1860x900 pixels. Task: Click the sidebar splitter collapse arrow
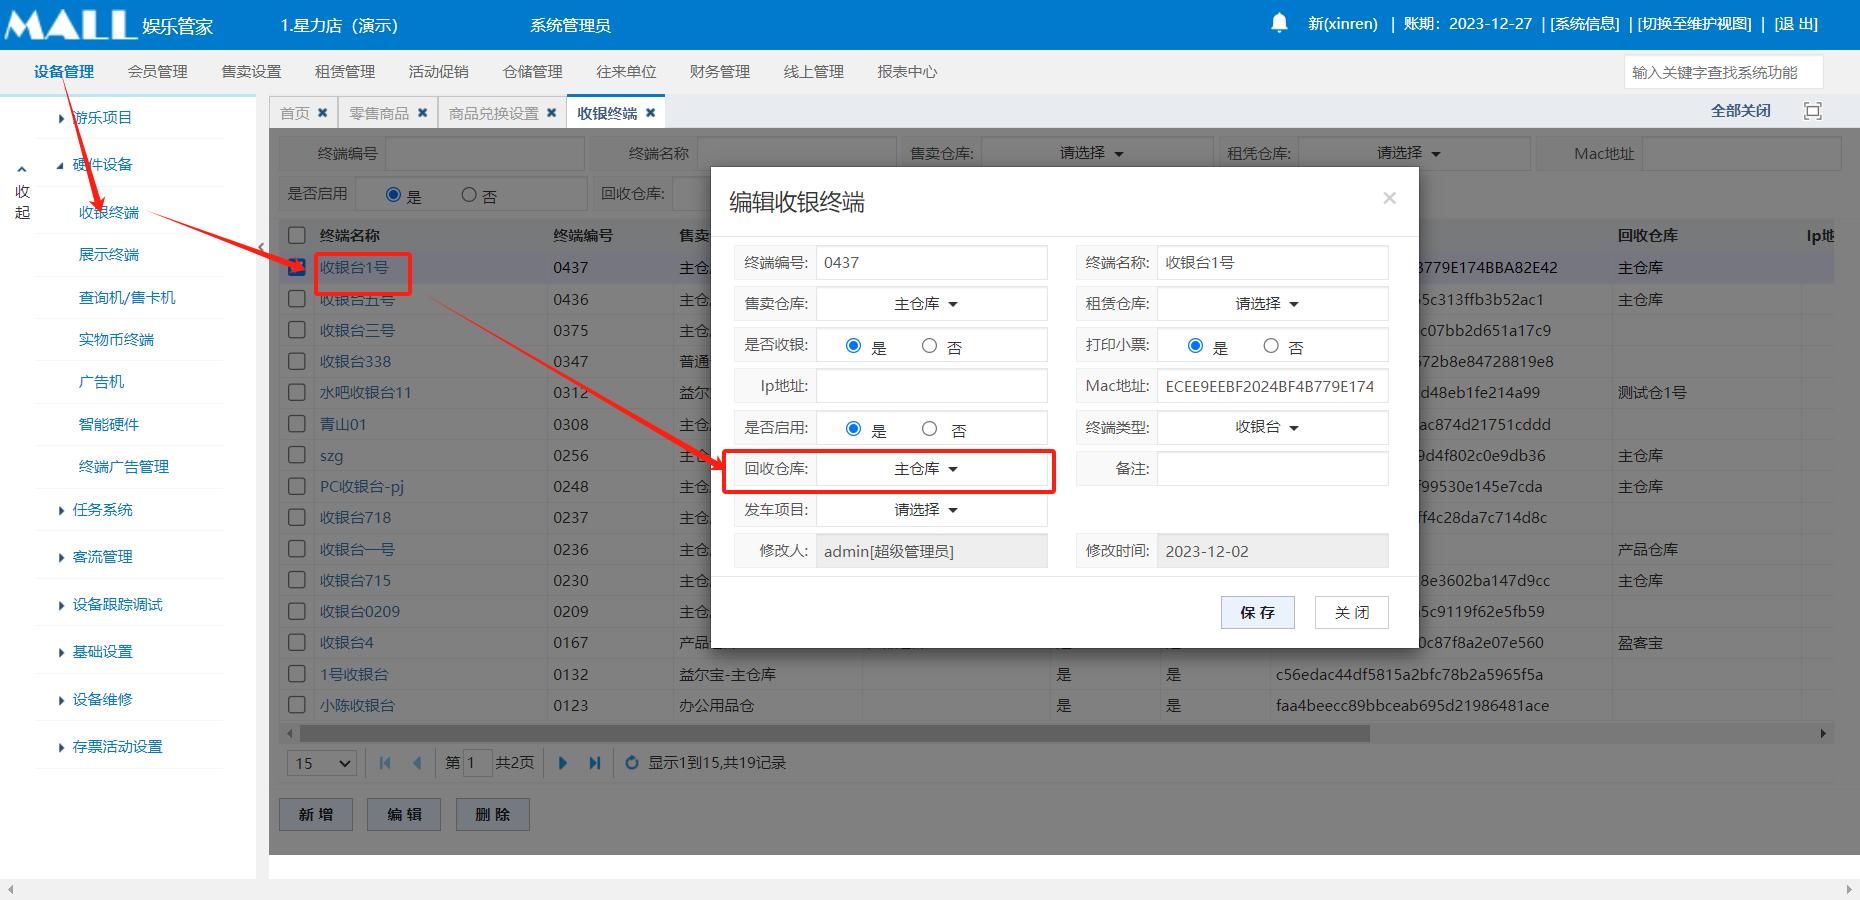[261, 247]
